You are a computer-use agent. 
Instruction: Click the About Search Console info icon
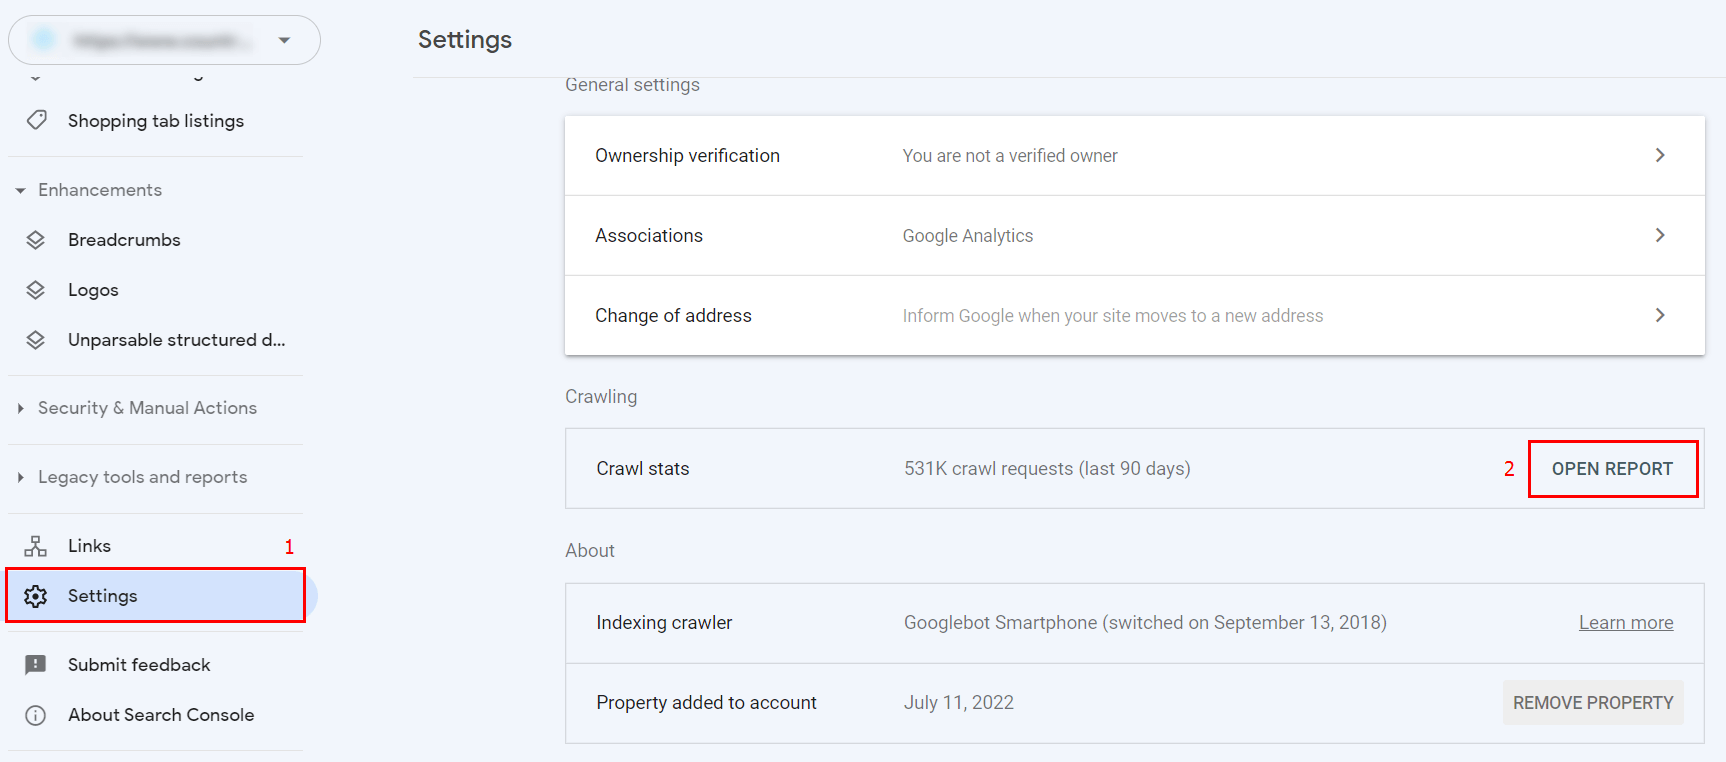[36, 715]
